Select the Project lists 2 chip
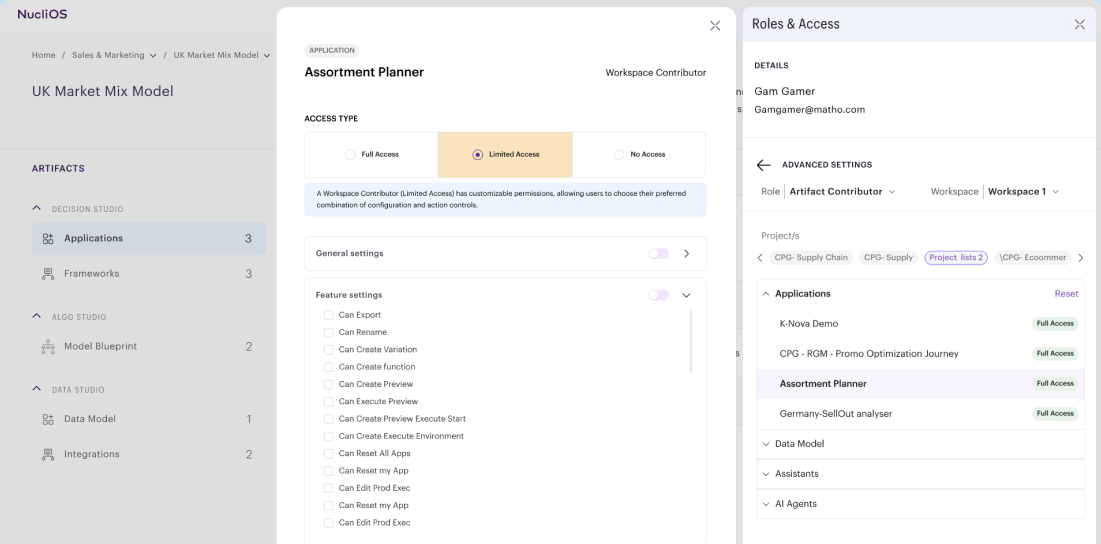 coord(956,258)
